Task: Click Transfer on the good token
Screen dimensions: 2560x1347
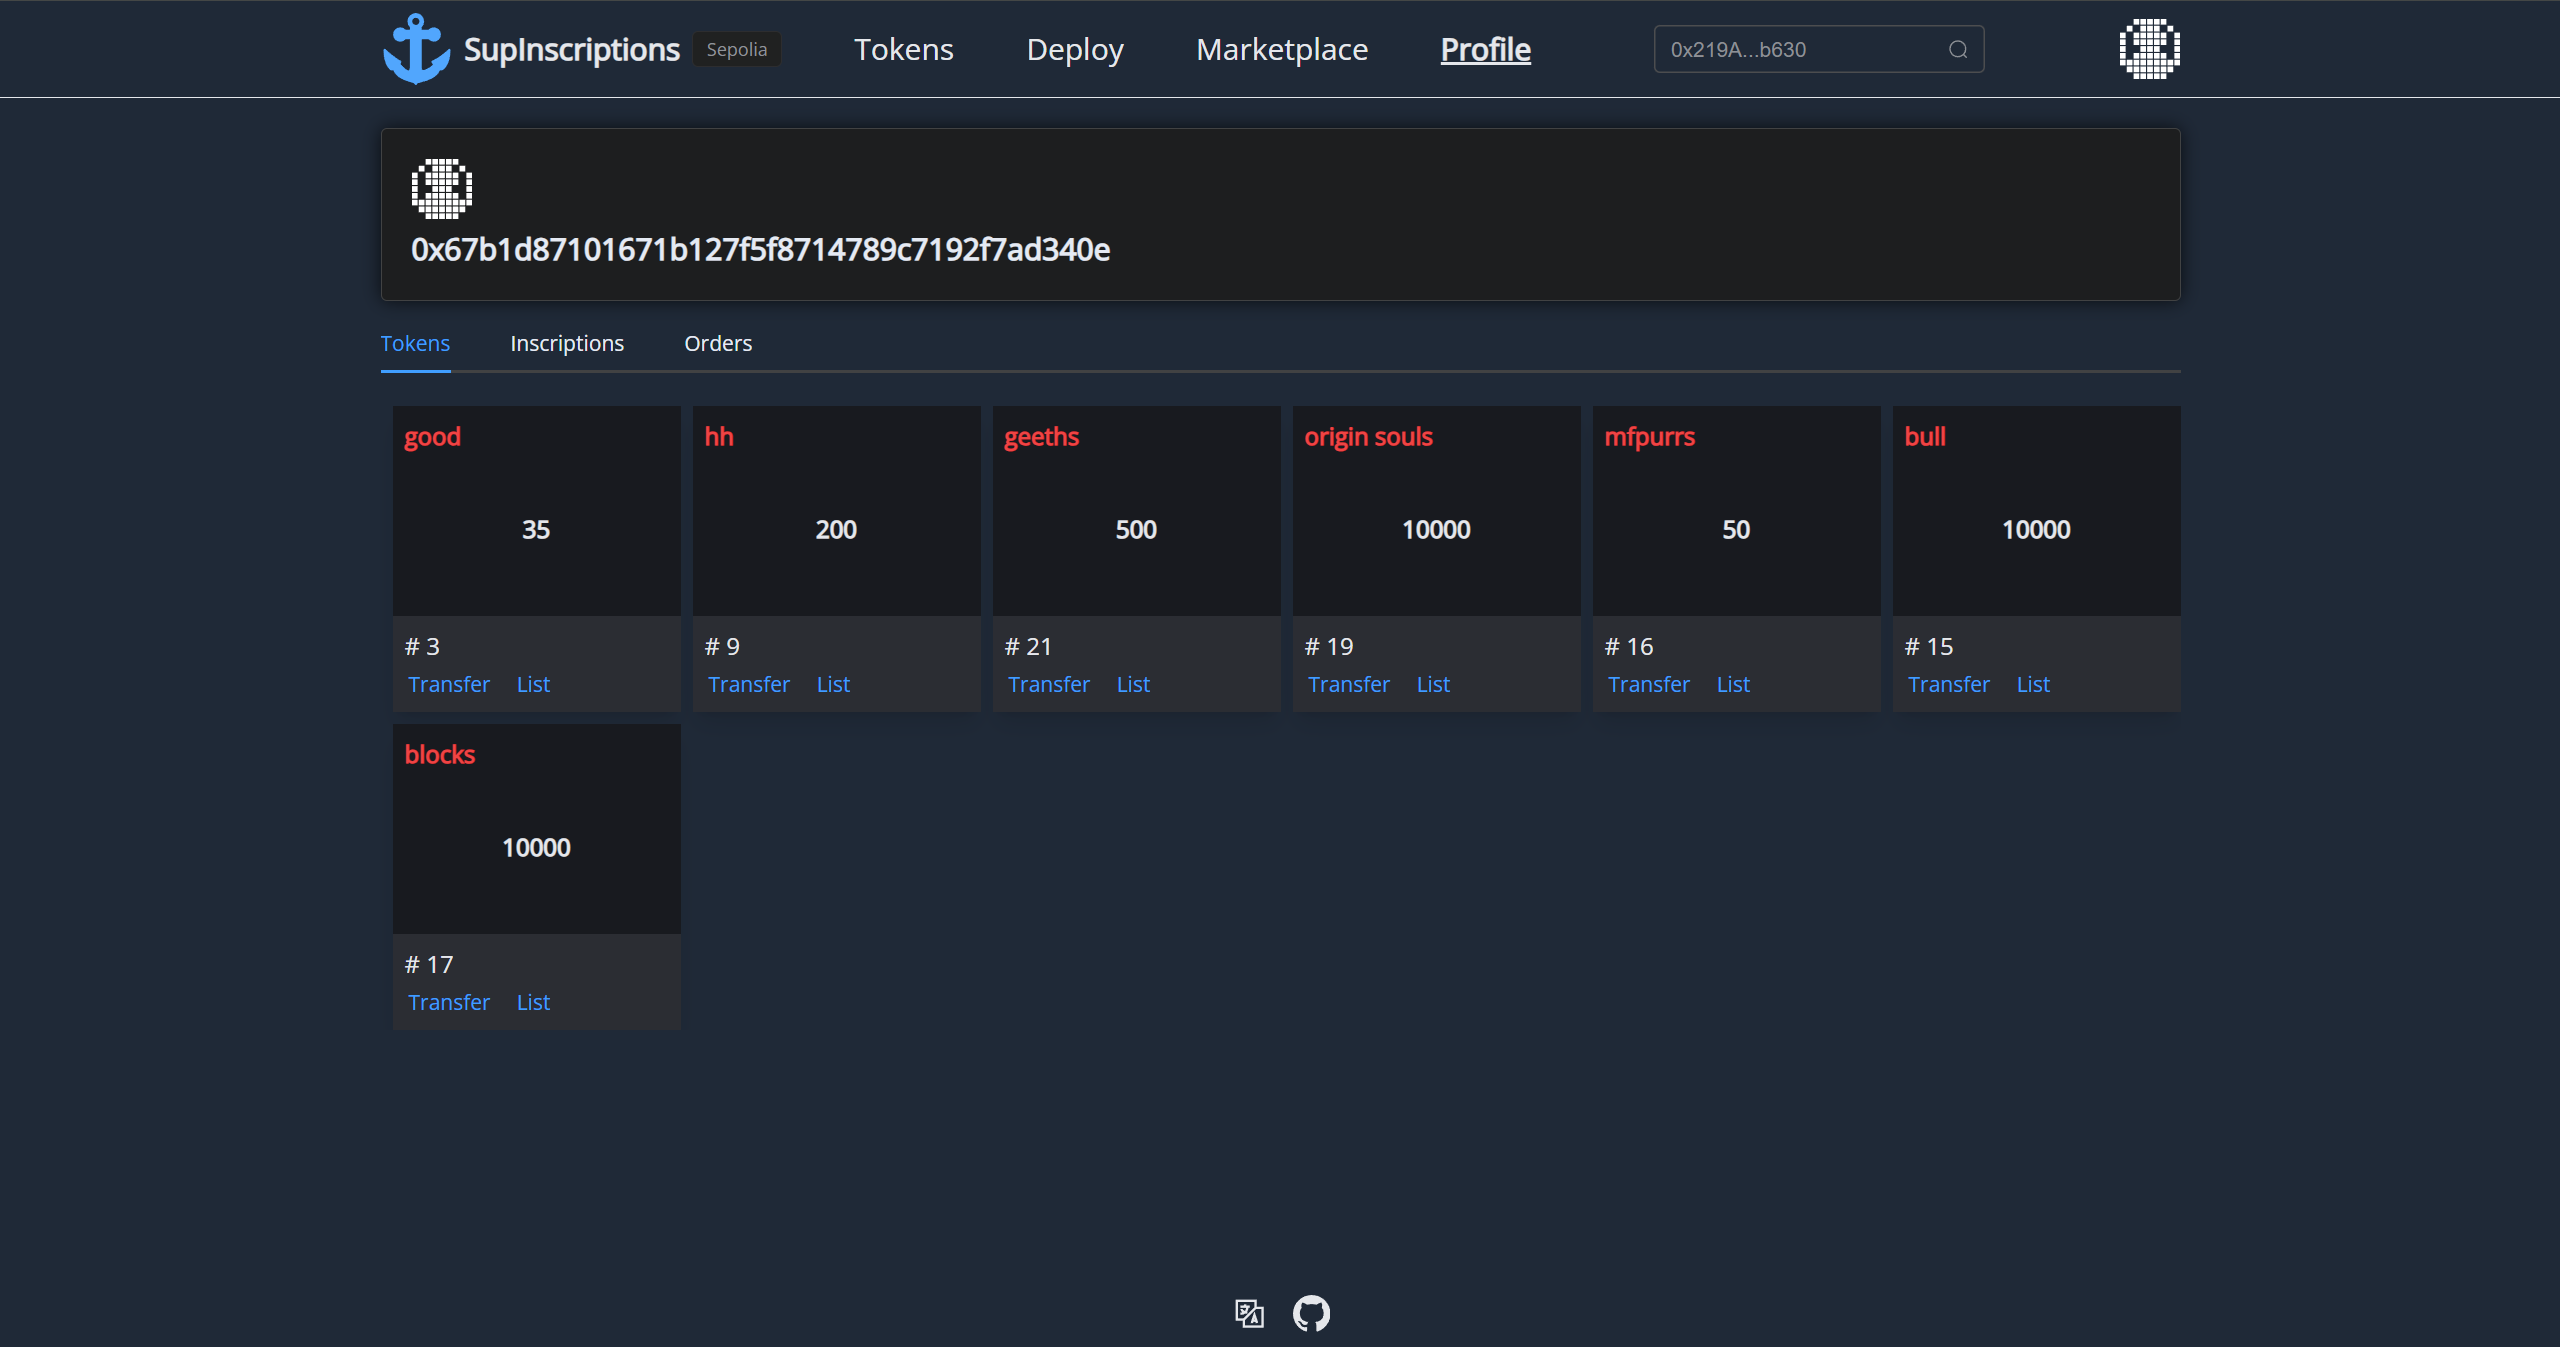Action: click(x=449, y=684)
